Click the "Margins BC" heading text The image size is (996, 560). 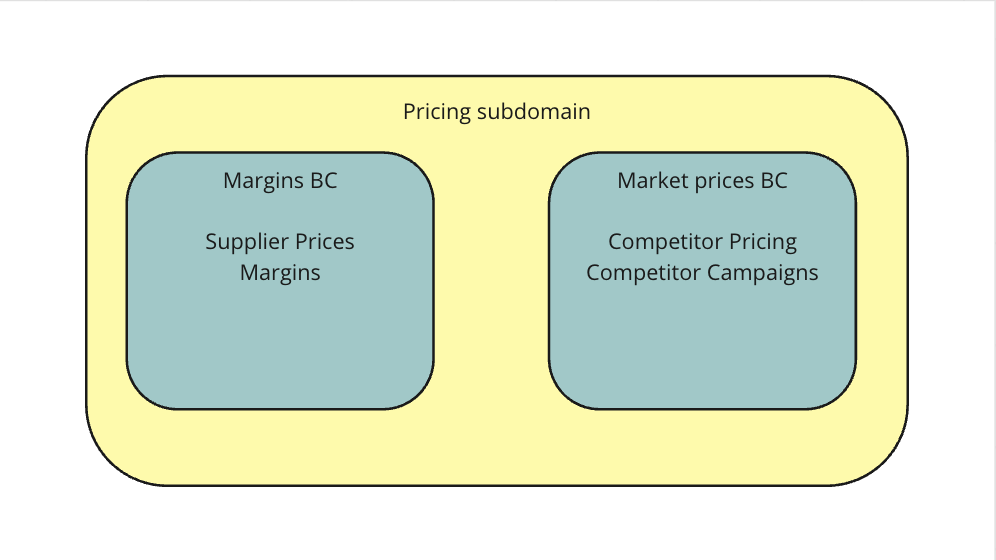tap(280, 181)
